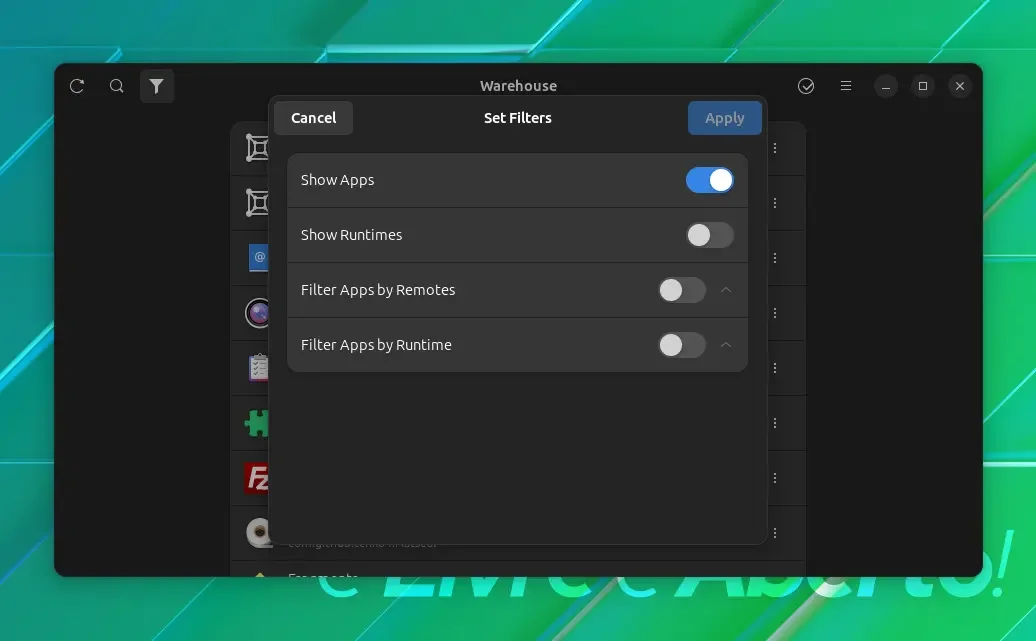Image resolution: width=1036 pixels, height=641 pixels.
Task: Open the hamburger main menu
Action: click(846, 86)
